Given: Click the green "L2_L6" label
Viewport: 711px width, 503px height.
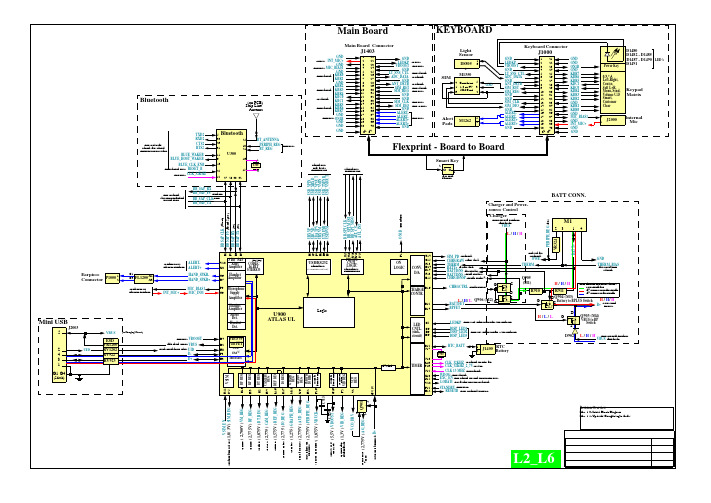Looking at the screenshot, I should (x=536, y=458).
